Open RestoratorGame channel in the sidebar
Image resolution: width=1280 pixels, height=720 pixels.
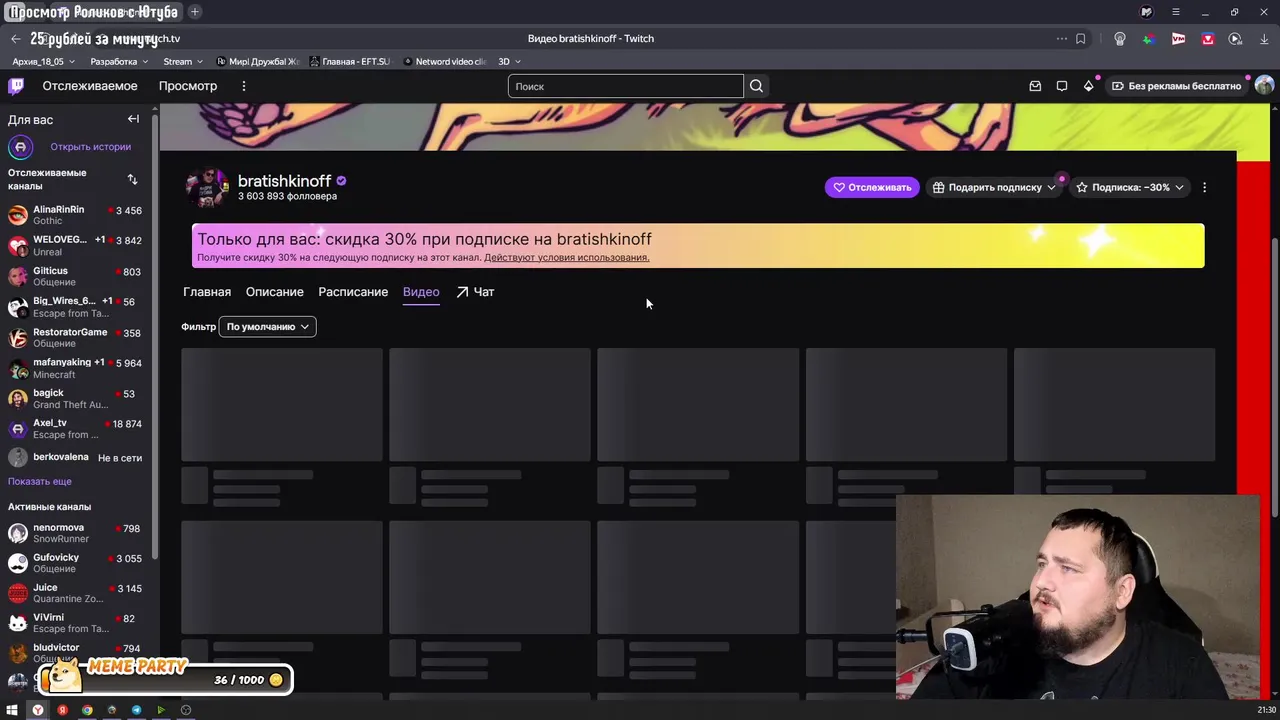[x=75, y=337]
